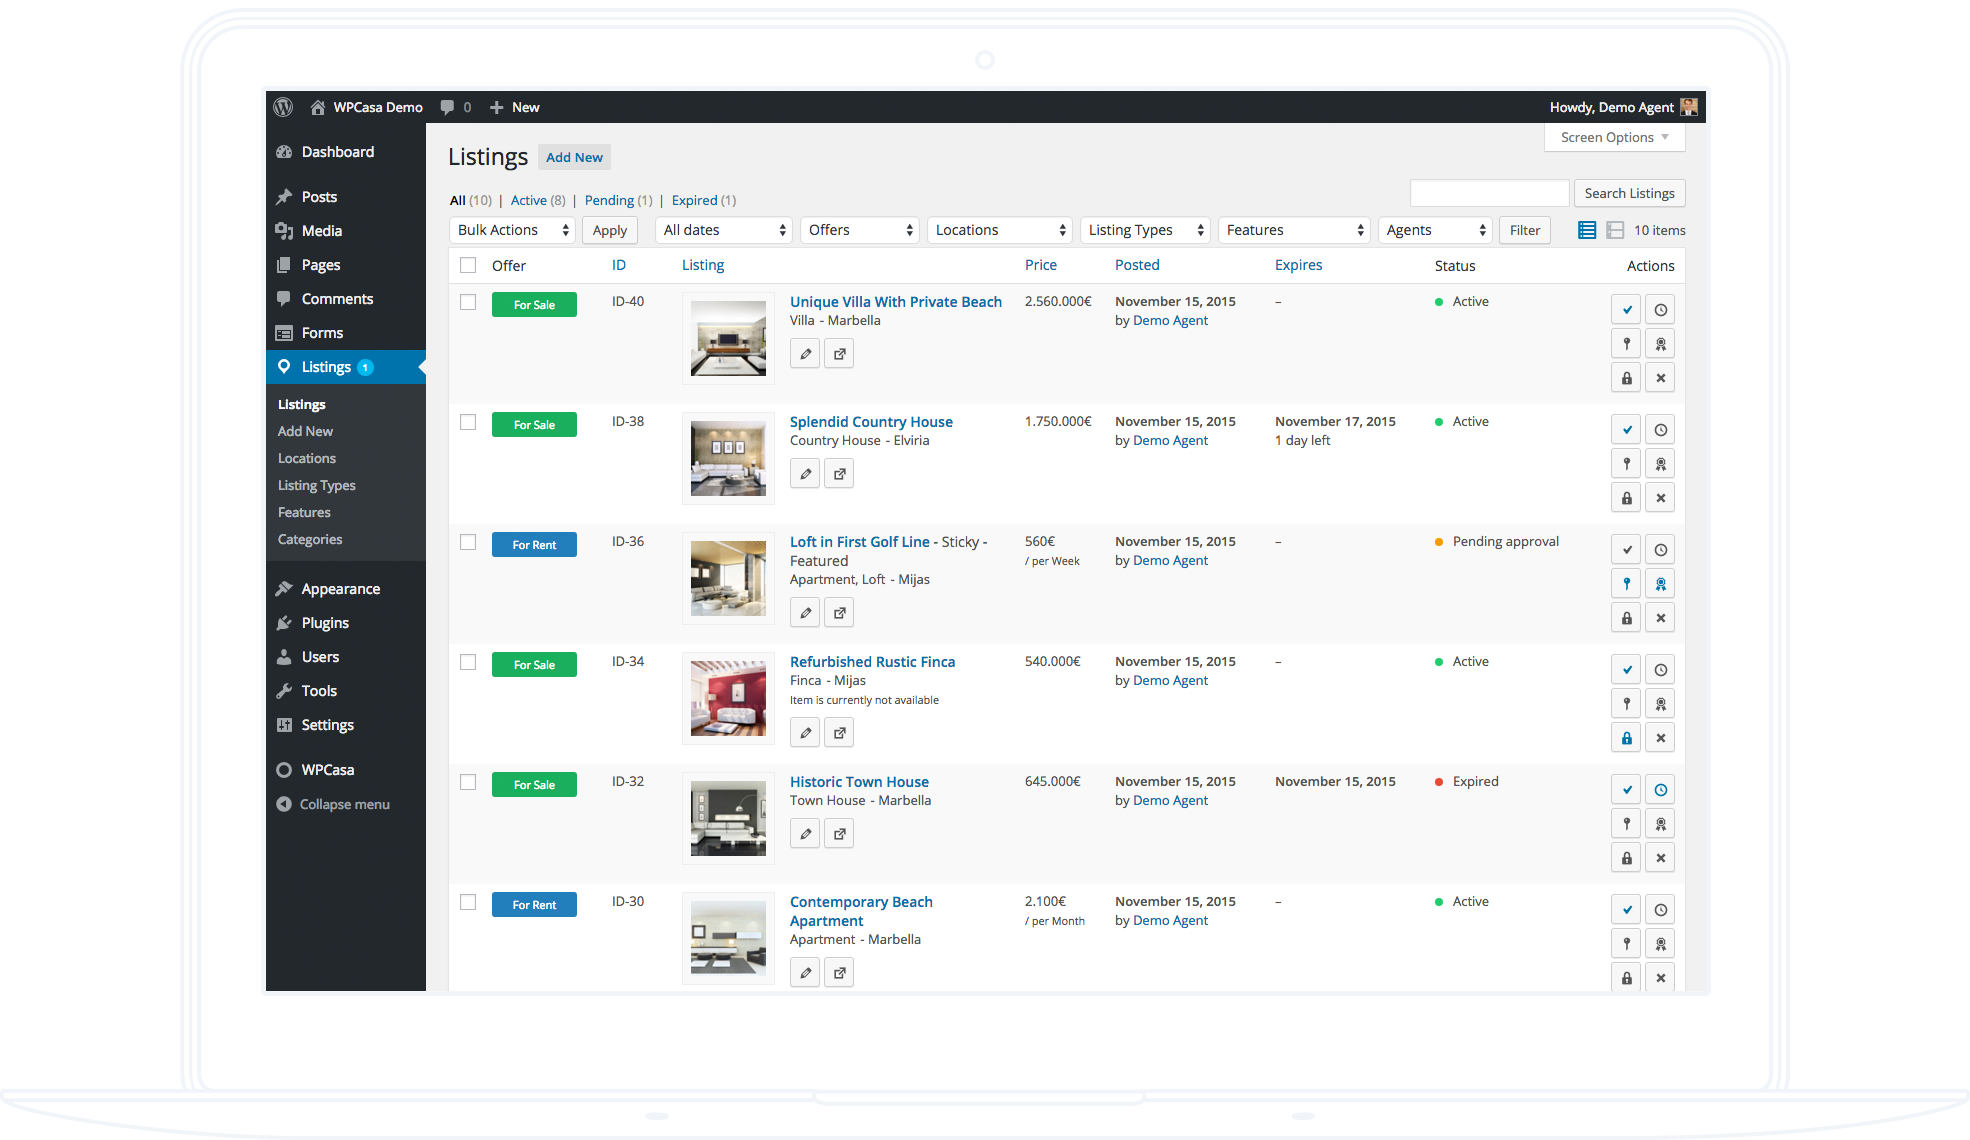This screenshot has width=1970, height=1140.
Task: Open the Offers filter dropdown
Action: pos(860,230)
